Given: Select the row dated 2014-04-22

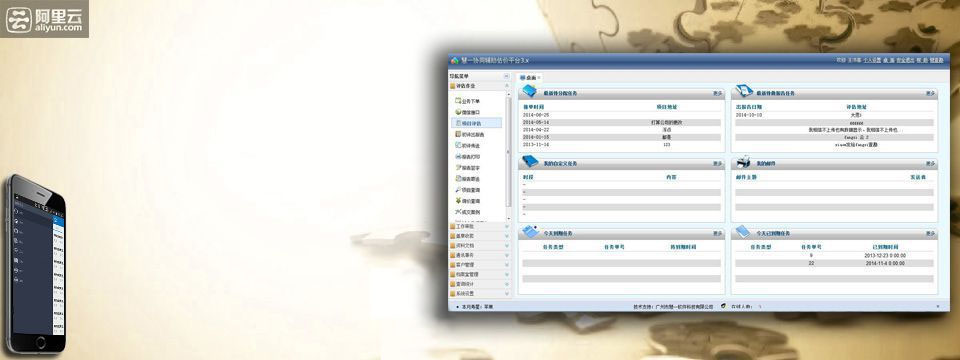Looking at the screenshot, I should click(x=621, y=130).
